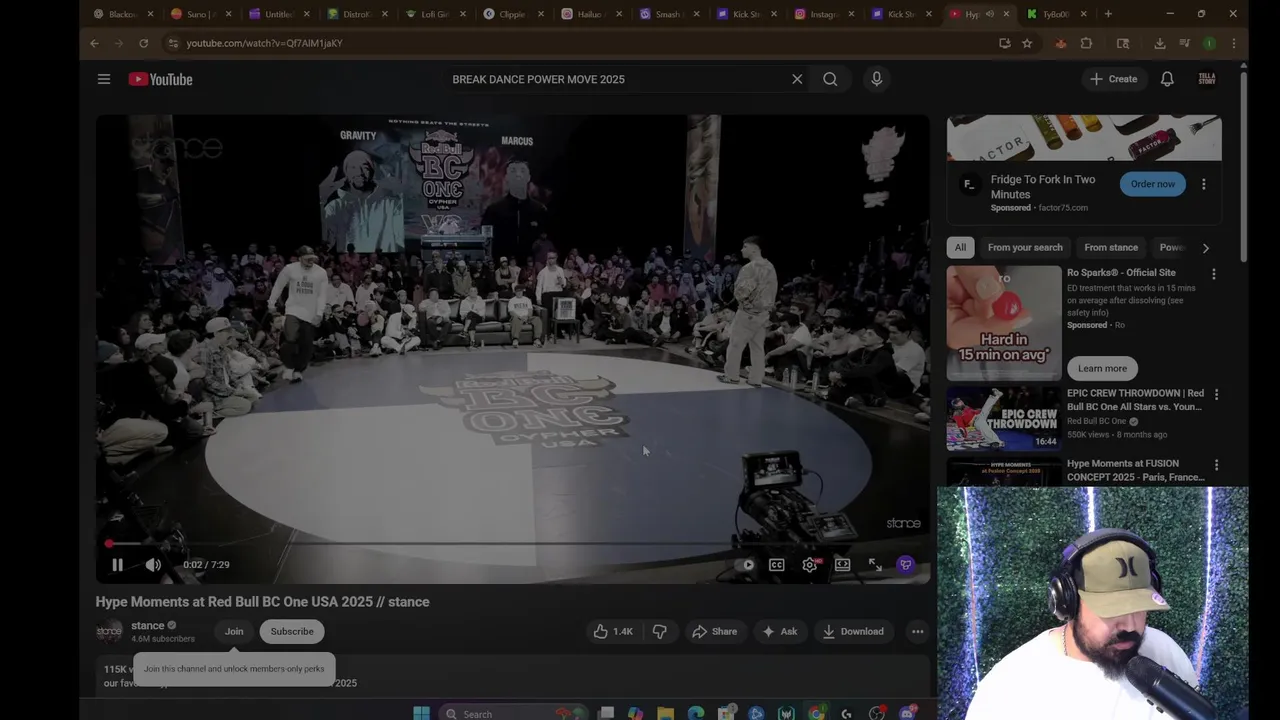Click the purple extension icon in player
Viewport: 1280px width, 720px height.
click(906, 565)
